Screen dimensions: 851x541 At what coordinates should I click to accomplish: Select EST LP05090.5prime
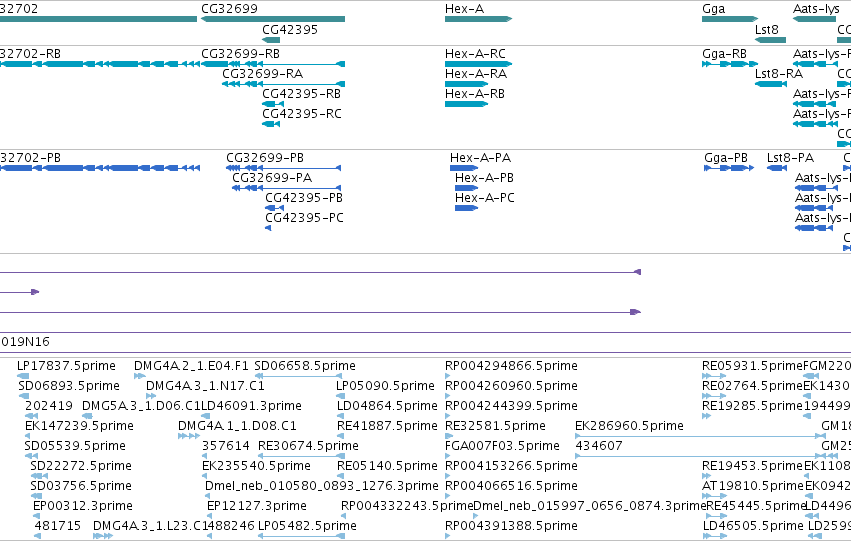(x=385, y=386)
